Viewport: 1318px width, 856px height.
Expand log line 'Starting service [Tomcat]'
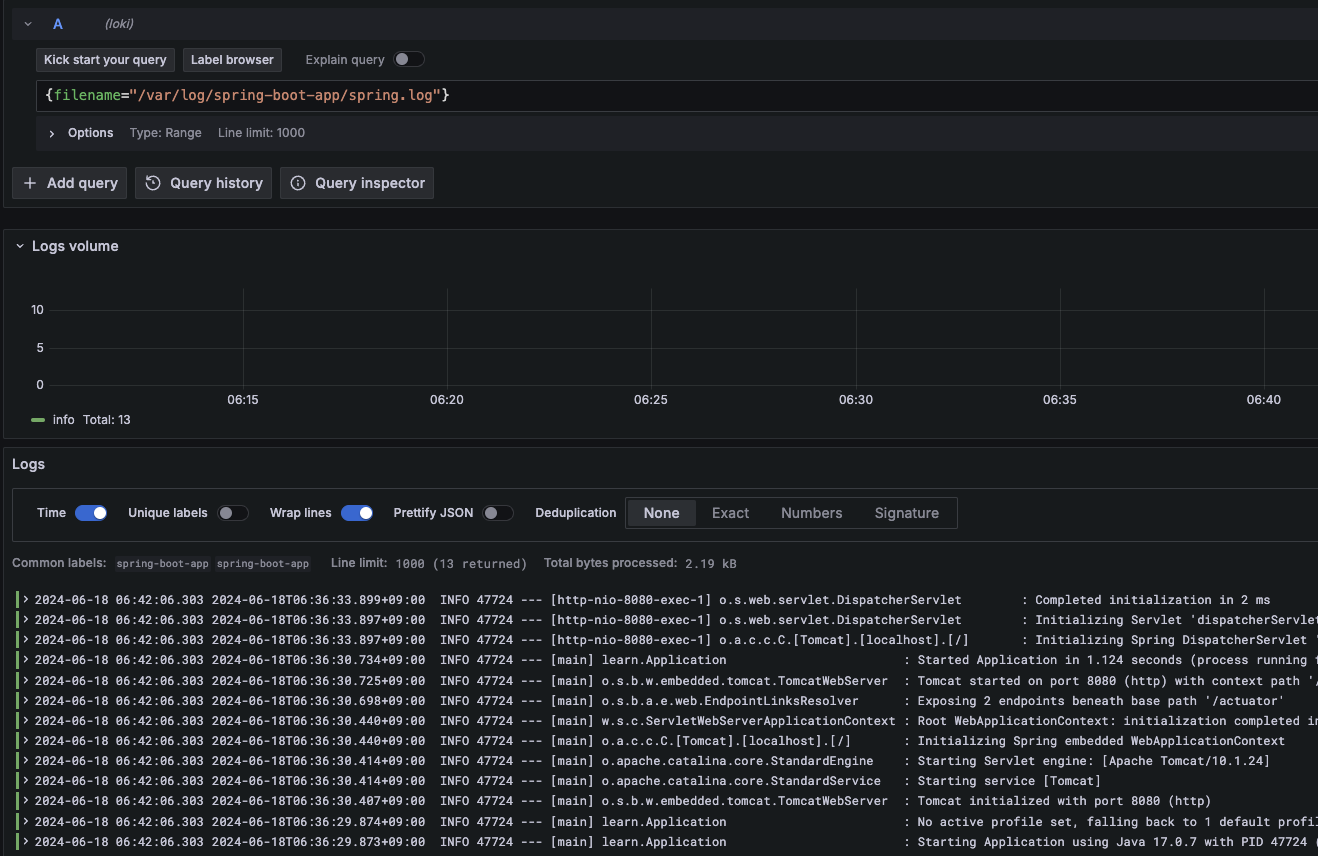[26, 781]
